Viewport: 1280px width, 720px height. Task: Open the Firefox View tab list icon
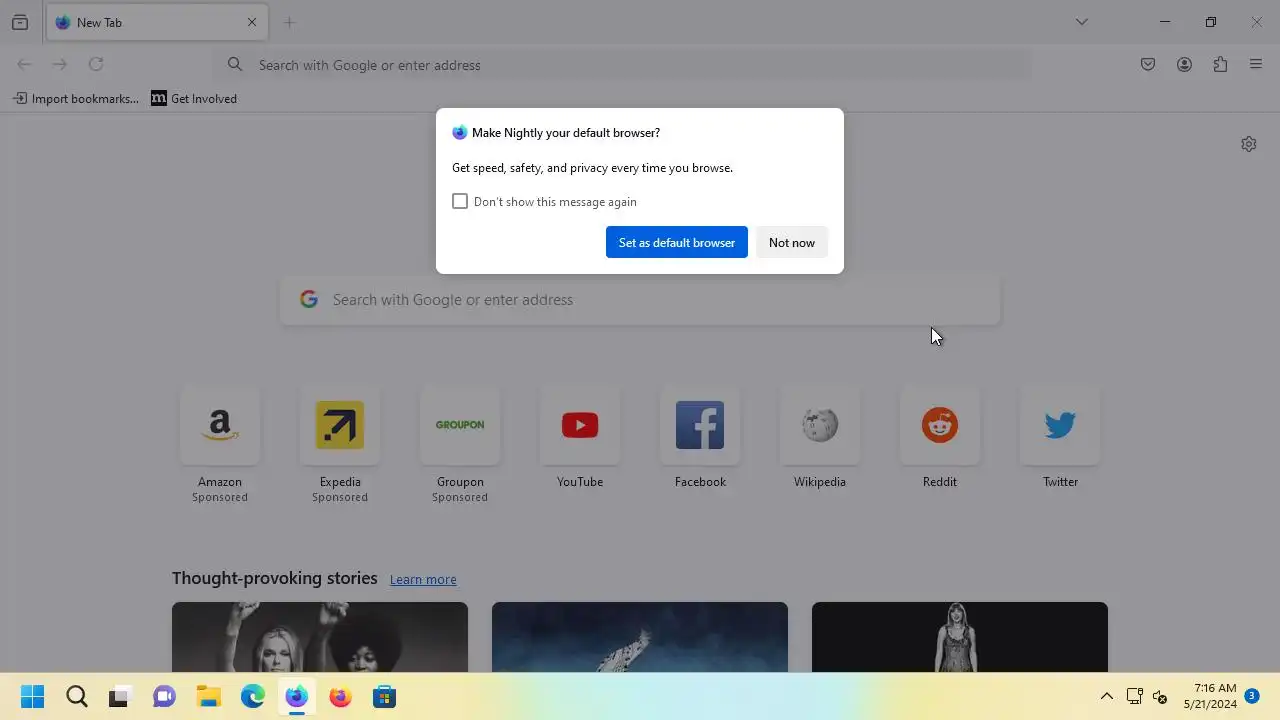(x=20, y=22)
